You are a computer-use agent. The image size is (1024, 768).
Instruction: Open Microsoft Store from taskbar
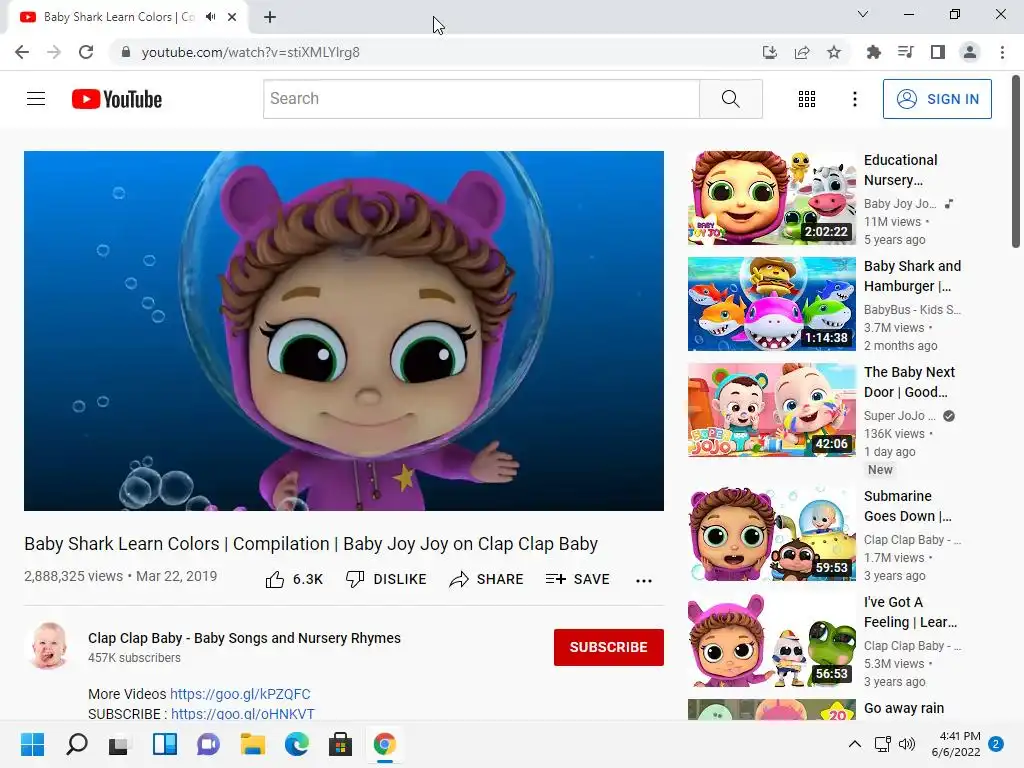click(340, 744)
